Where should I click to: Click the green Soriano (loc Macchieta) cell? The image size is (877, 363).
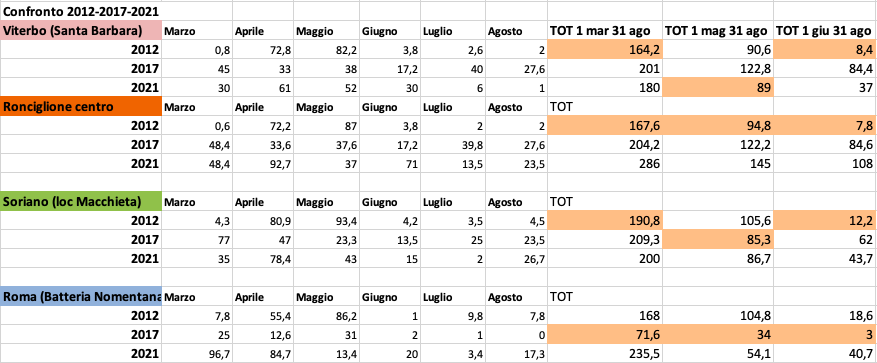[x=81, y=202]
